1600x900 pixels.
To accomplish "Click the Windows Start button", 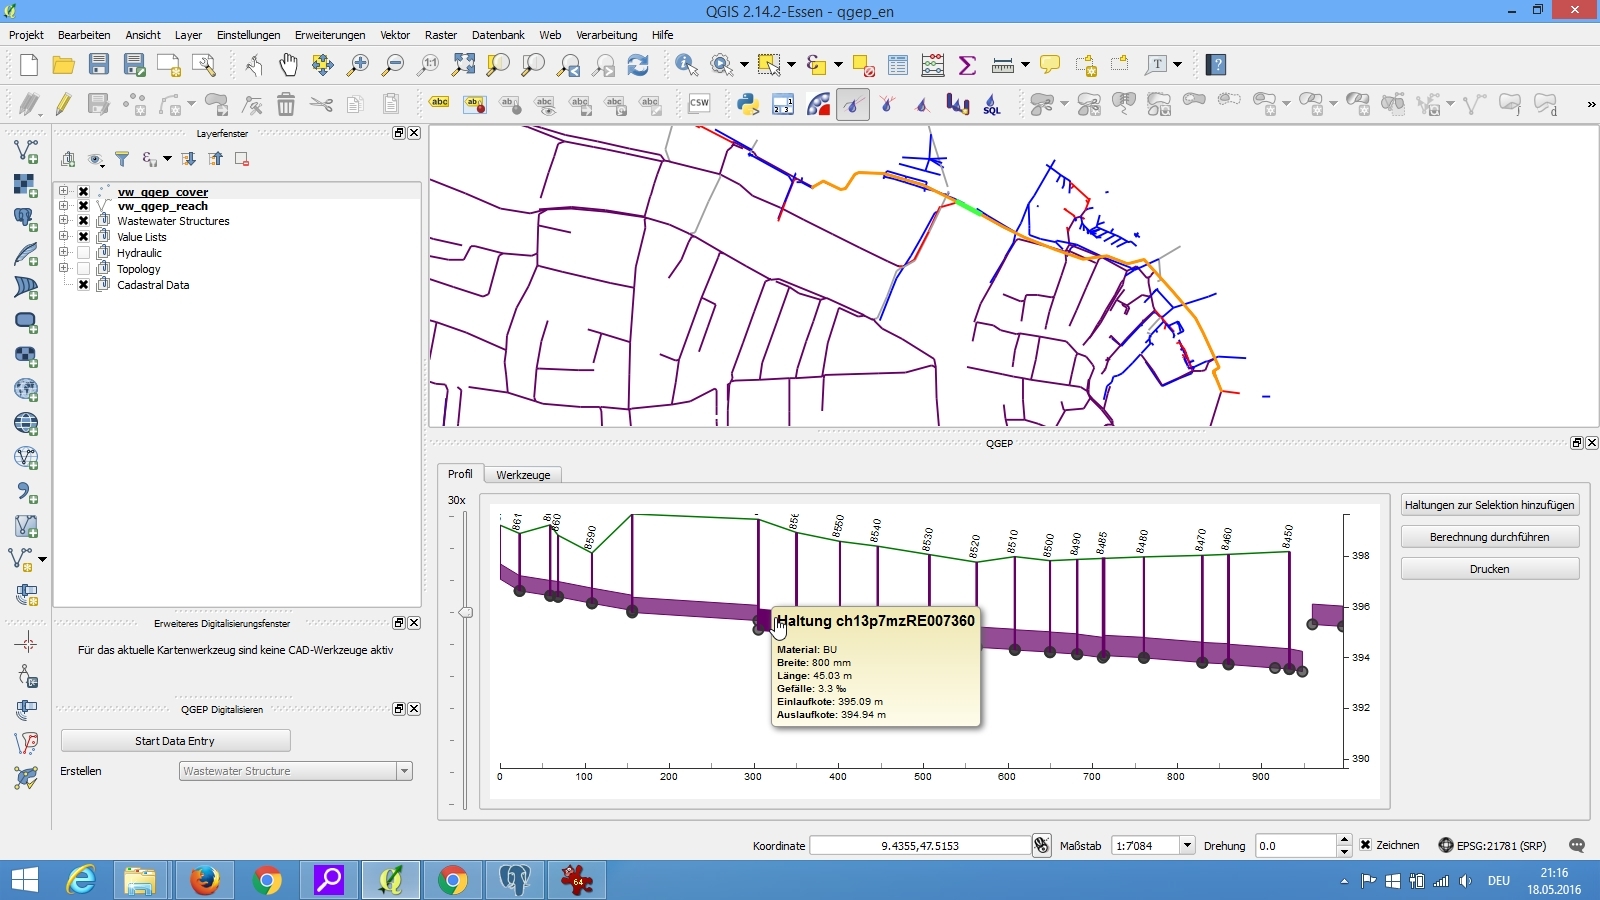I will 24,880.
